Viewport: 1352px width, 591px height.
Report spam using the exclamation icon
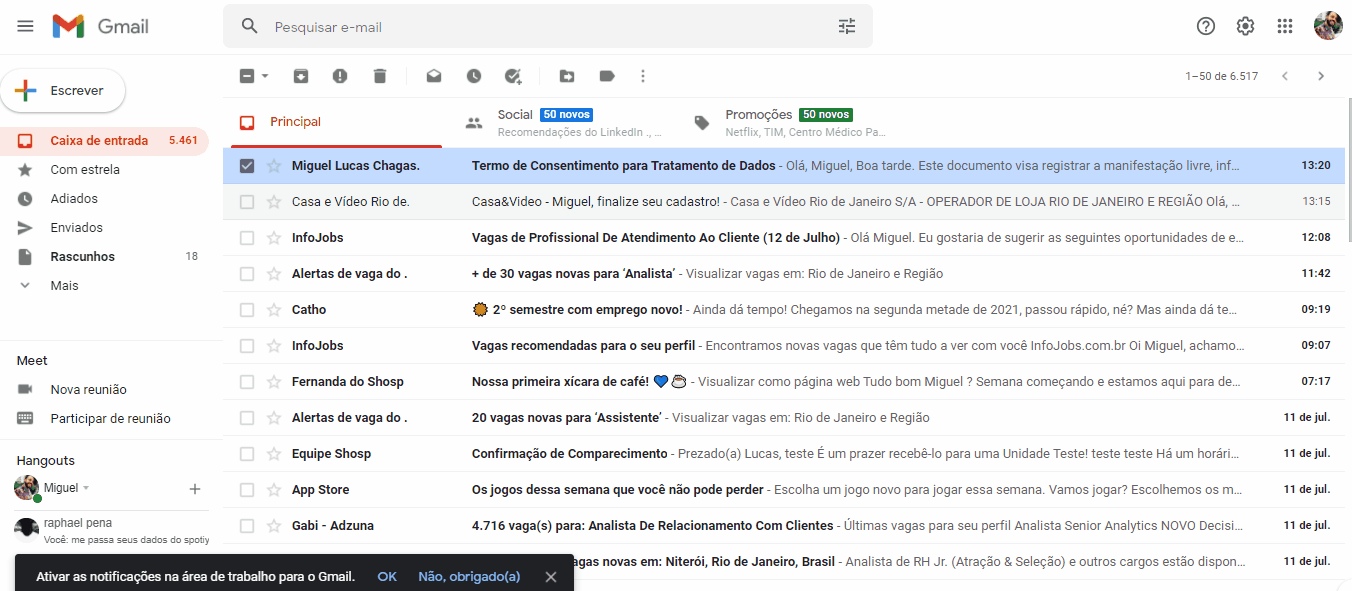click(x=340, y=76)
